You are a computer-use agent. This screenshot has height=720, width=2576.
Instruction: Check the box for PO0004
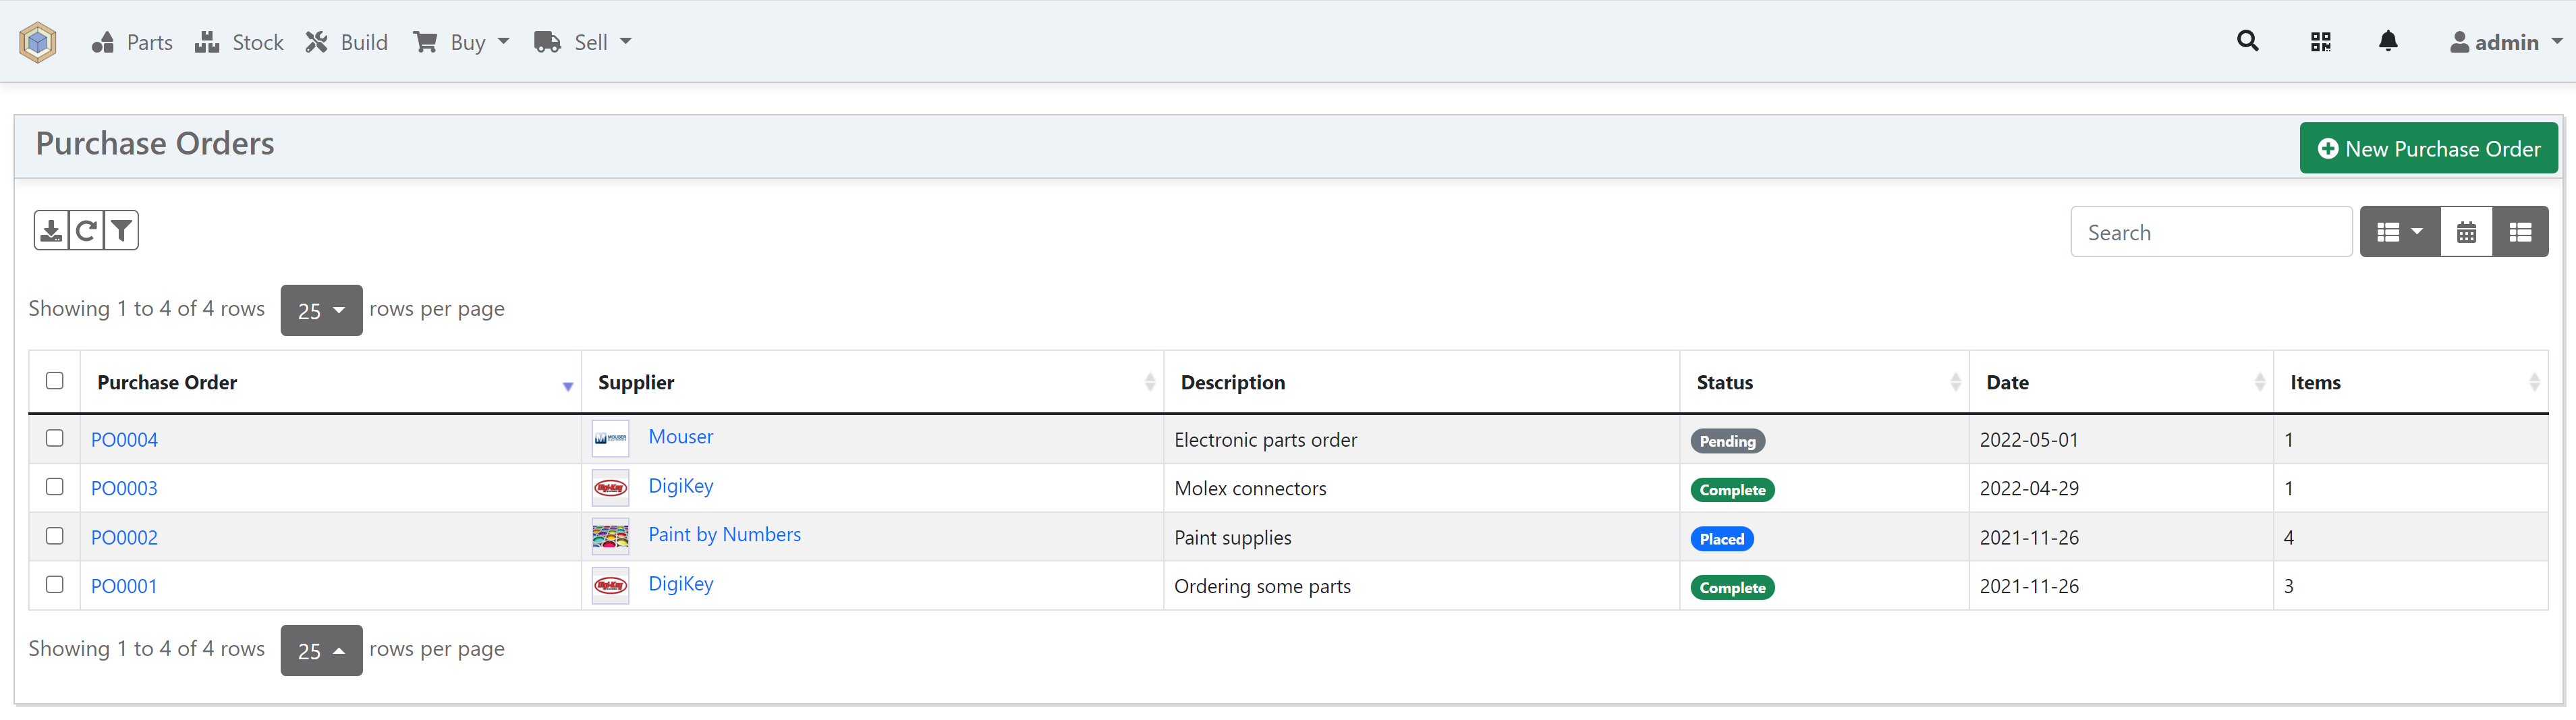(55, 438)
